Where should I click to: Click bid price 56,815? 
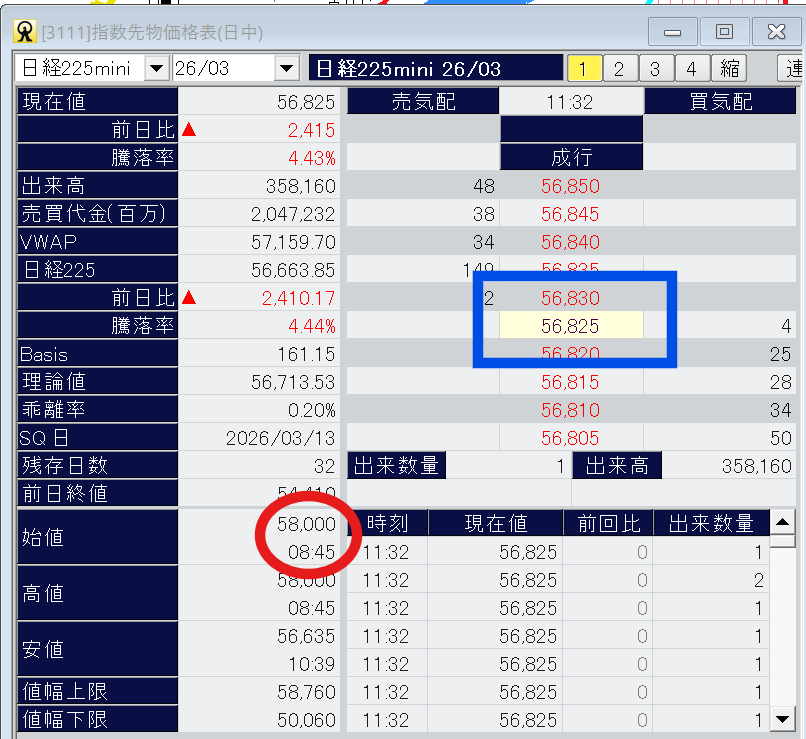(570, 382)
